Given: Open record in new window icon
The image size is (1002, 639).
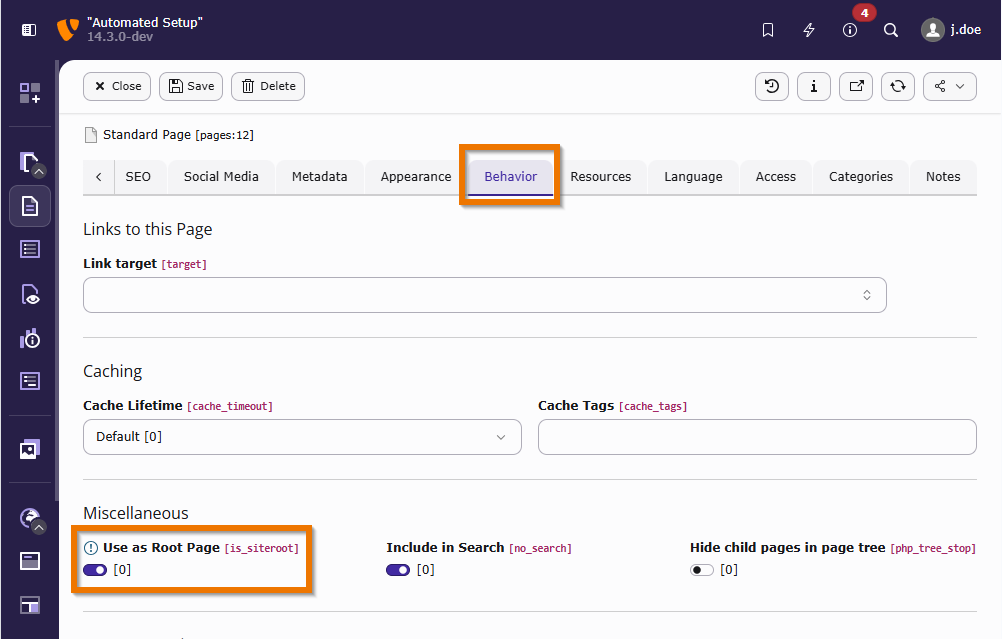Looking at the screenshot, I should click(x=856, y=86).
